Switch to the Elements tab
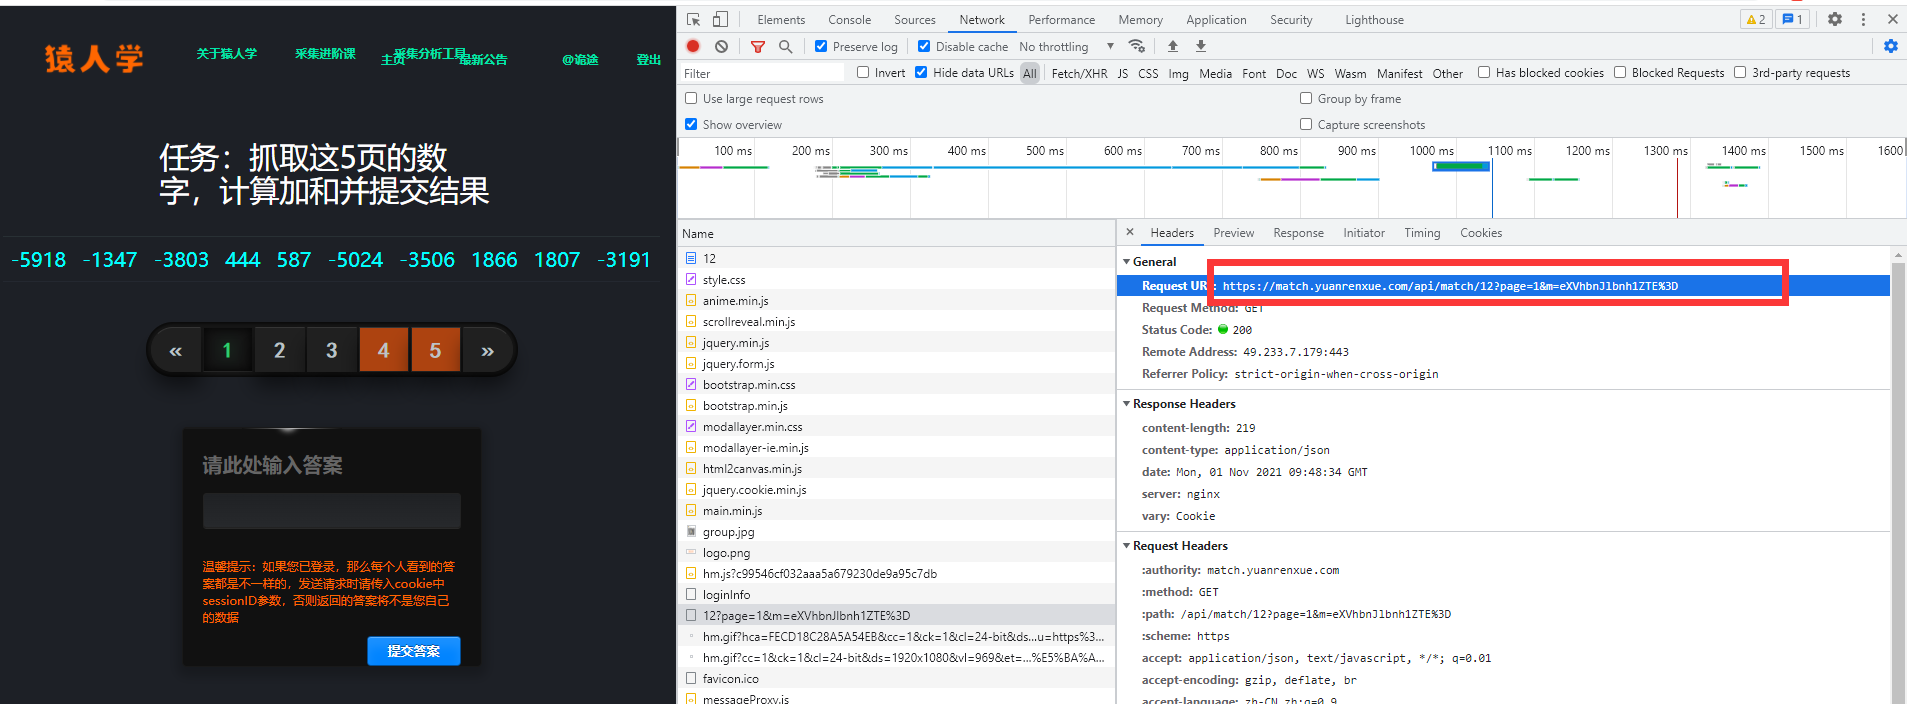The height and width of the screenshot is (704, 1907). (x=781, y=19)
